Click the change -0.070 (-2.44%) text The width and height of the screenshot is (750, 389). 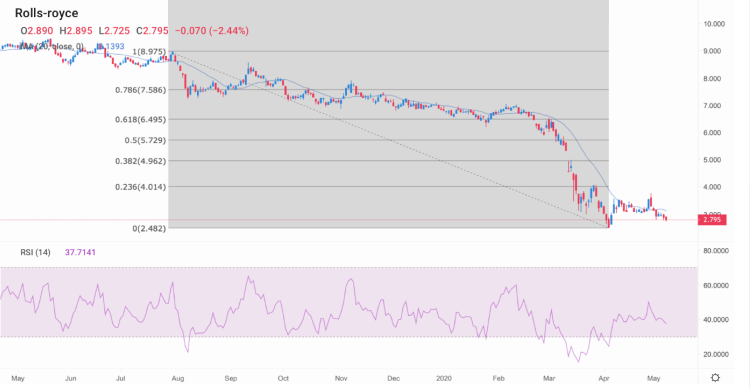[x=212, y=31]
